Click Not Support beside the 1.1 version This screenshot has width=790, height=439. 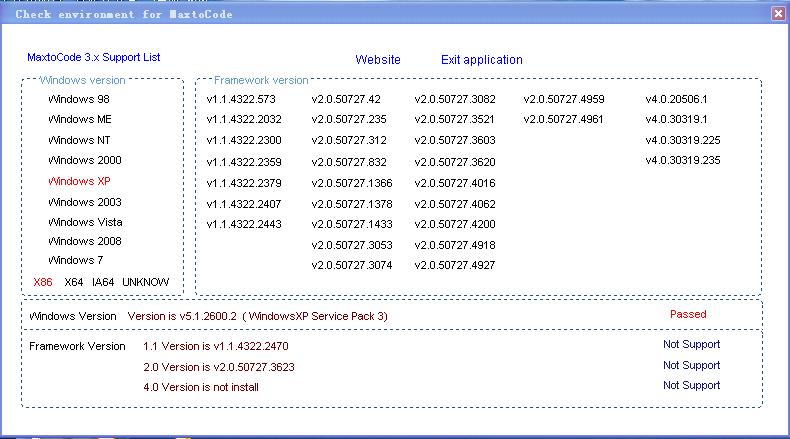click(x=691, y=345)
